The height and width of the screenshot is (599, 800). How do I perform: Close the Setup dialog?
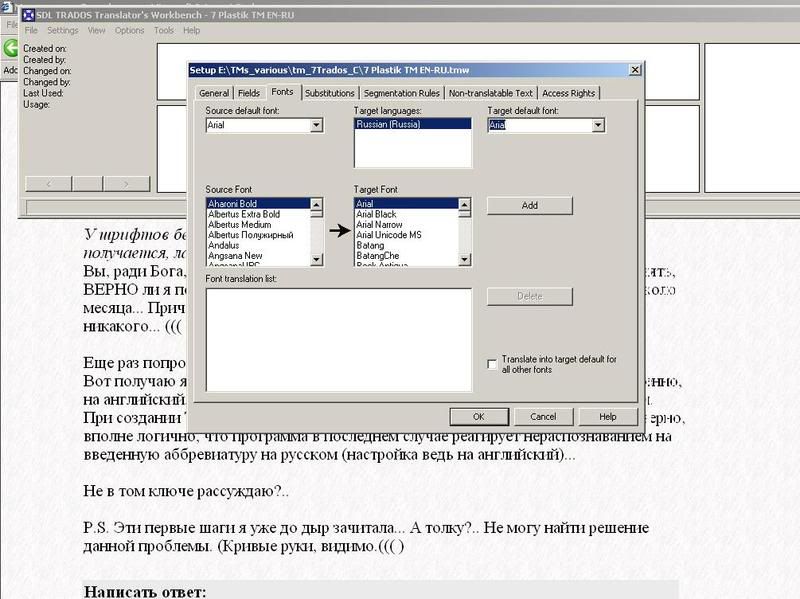635,70
